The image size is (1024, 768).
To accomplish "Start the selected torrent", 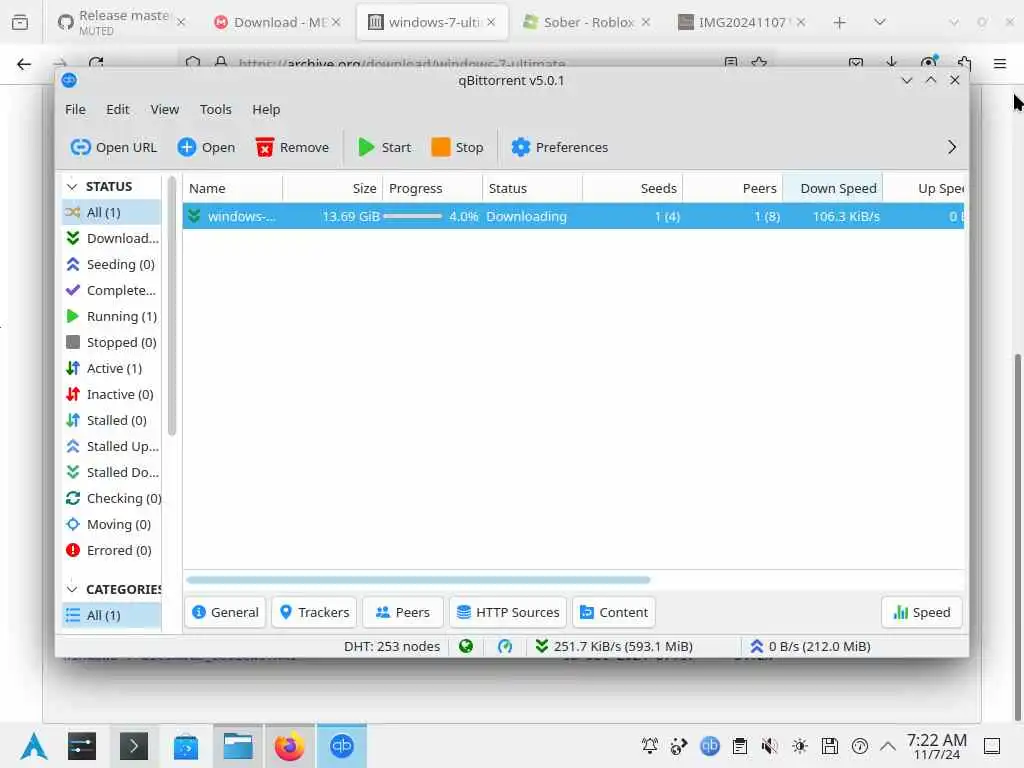I will click(385, 148).
